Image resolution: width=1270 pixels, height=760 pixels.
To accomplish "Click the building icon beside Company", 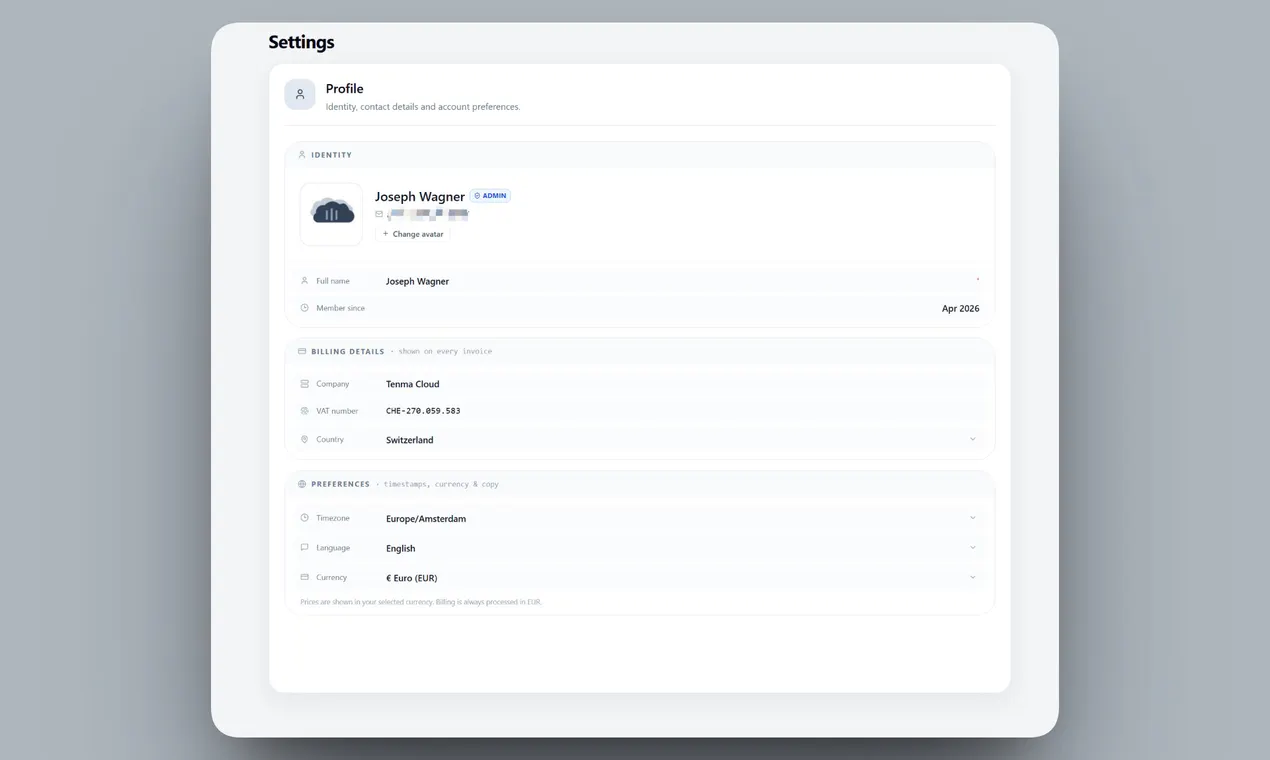I will point(305,384).
